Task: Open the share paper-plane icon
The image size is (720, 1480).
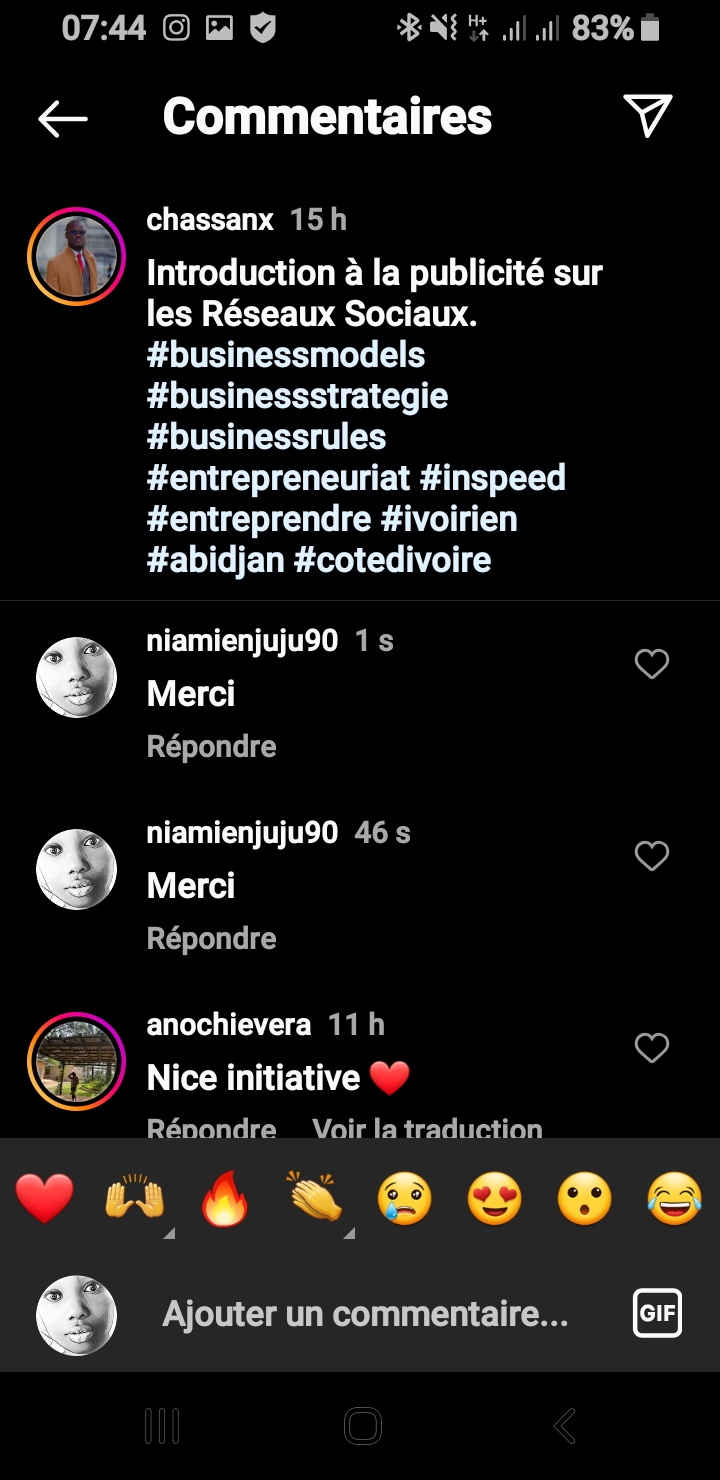Action: pyautogui.click(x=648, y=116)
